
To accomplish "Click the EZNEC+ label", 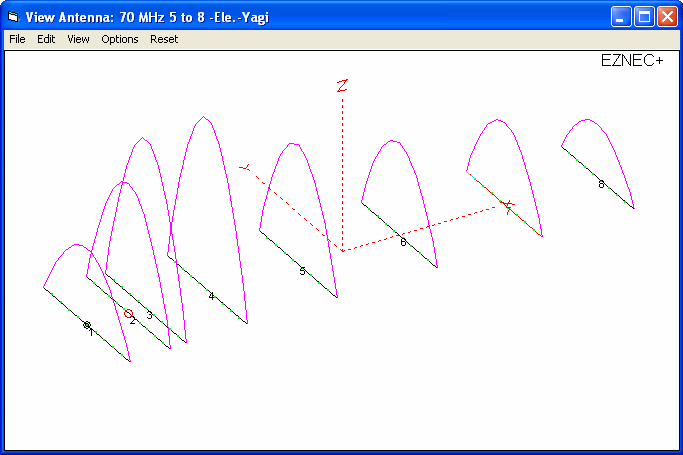I will point(632,61).
